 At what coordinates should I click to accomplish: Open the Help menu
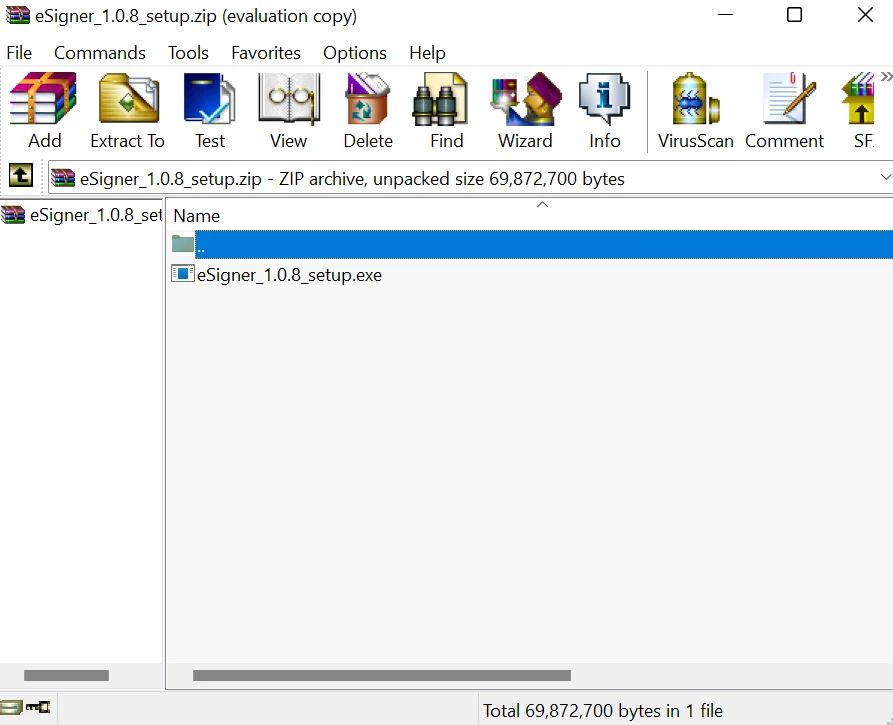click(x=427, y=53)
